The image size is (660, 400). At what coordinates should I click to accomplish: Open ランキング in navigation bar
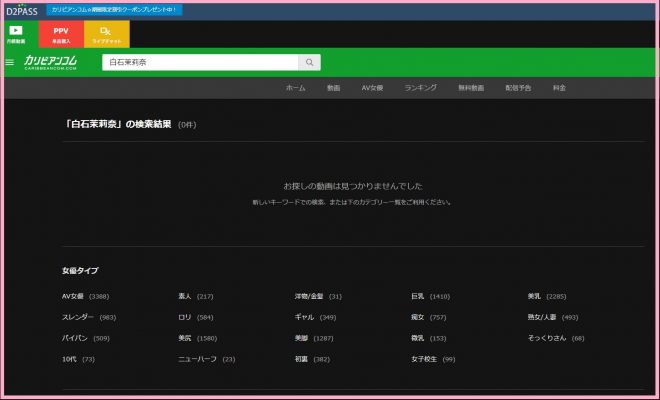(x=420, y=88)
